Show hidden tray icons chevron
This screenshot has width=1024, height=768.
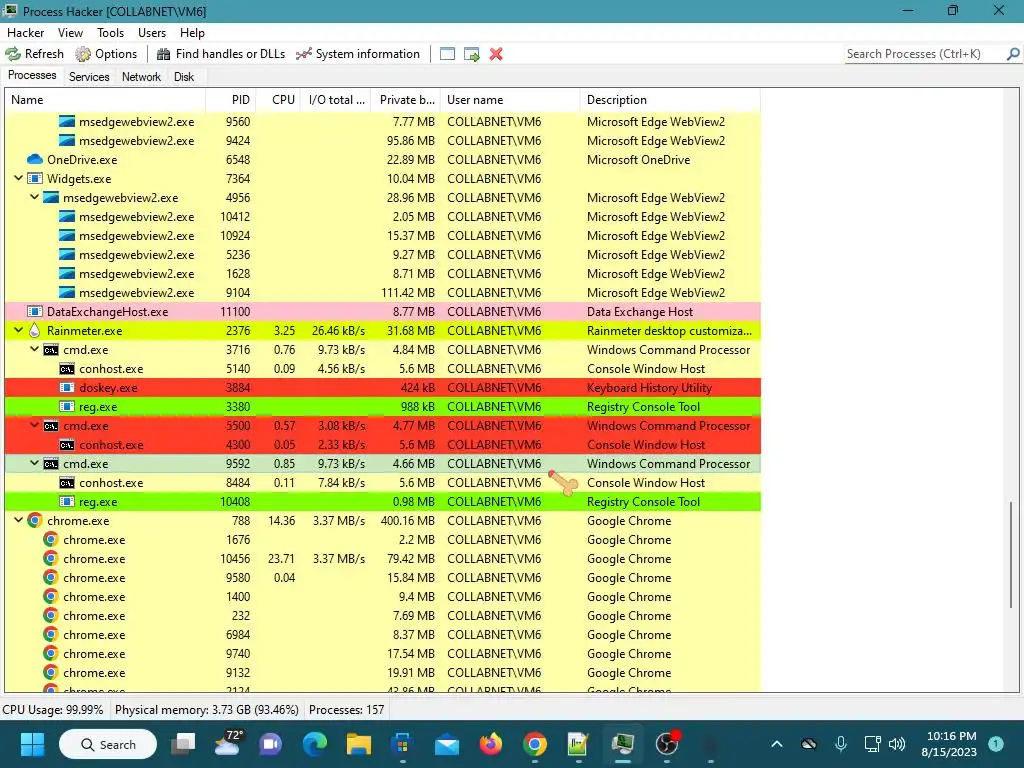tap(776, 744)
